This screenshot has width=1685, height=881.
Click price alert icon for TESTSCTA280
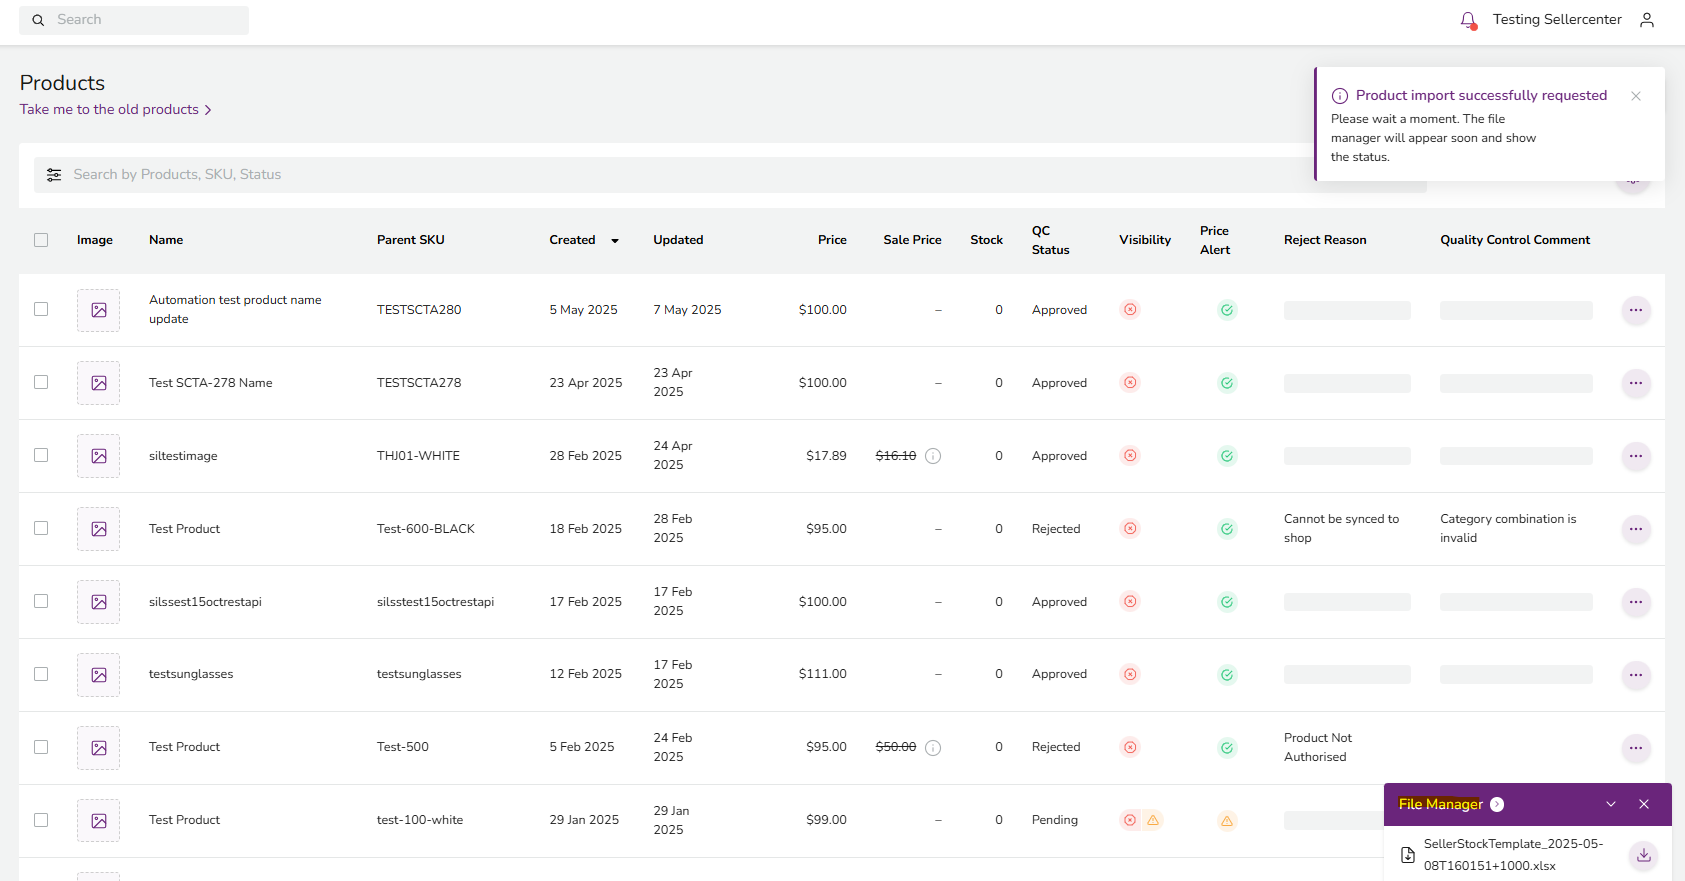point(1227,310)
